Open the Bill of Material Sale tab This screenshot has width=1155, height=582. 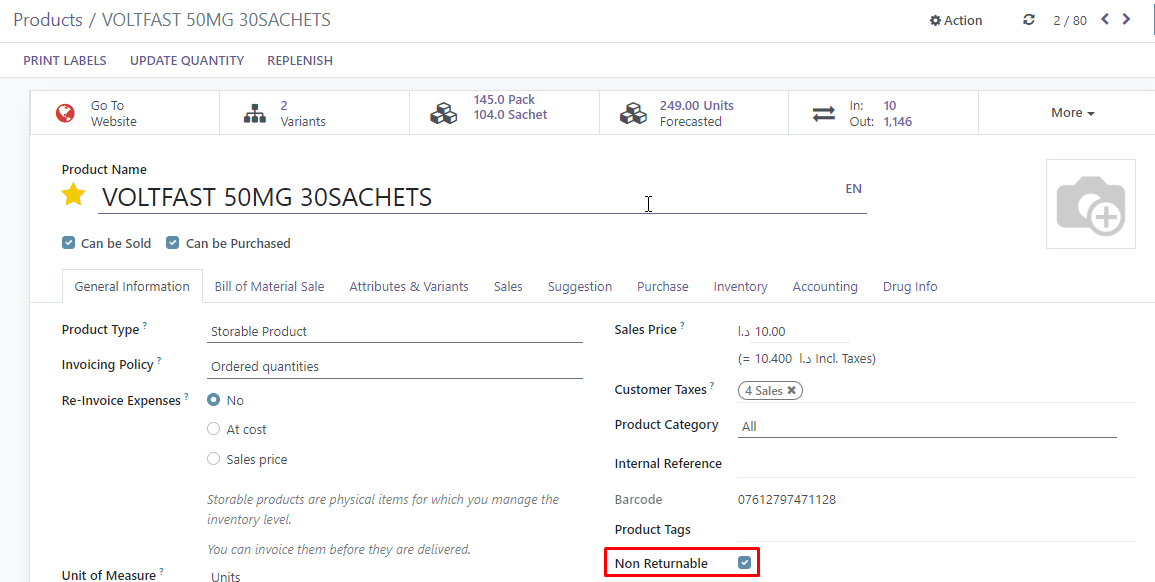(x=270, y=287)
